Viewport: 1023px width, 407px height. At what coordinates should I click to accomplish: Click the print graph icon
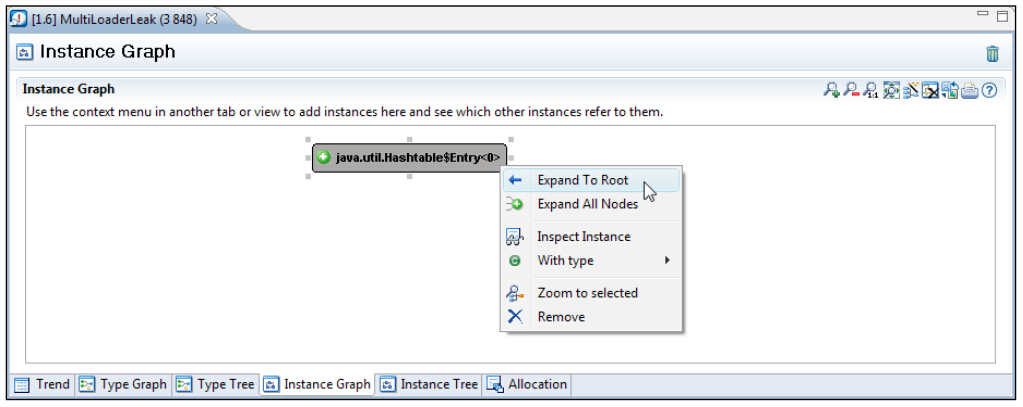(x=969, y=90)
